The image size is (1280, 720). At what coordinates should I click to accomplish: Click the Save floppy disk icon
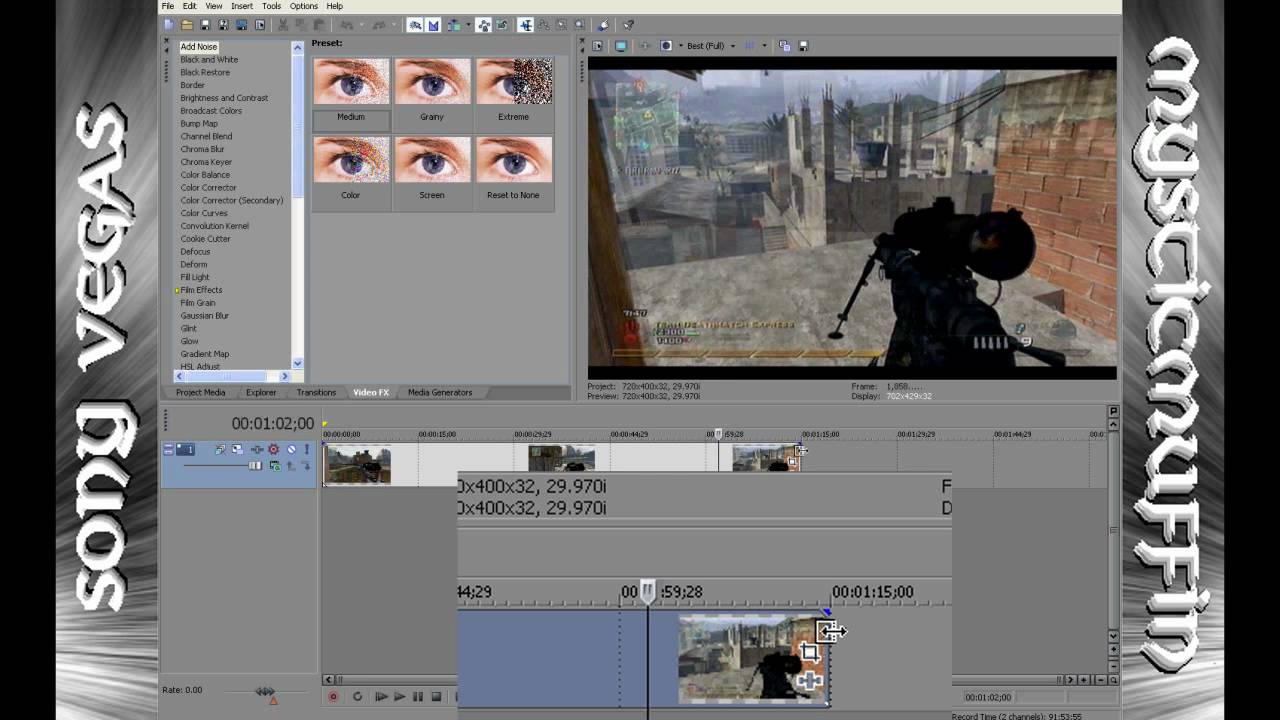(x=205, y=25)
